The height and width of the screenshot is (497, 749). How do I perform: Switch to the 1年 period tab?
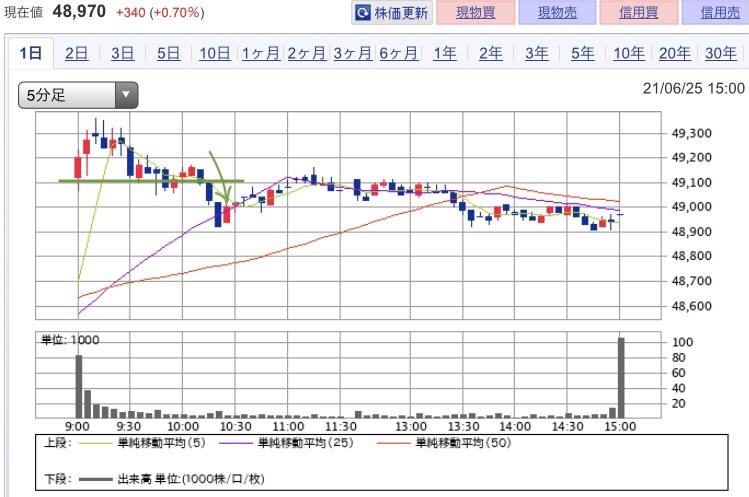pos(445,53)
